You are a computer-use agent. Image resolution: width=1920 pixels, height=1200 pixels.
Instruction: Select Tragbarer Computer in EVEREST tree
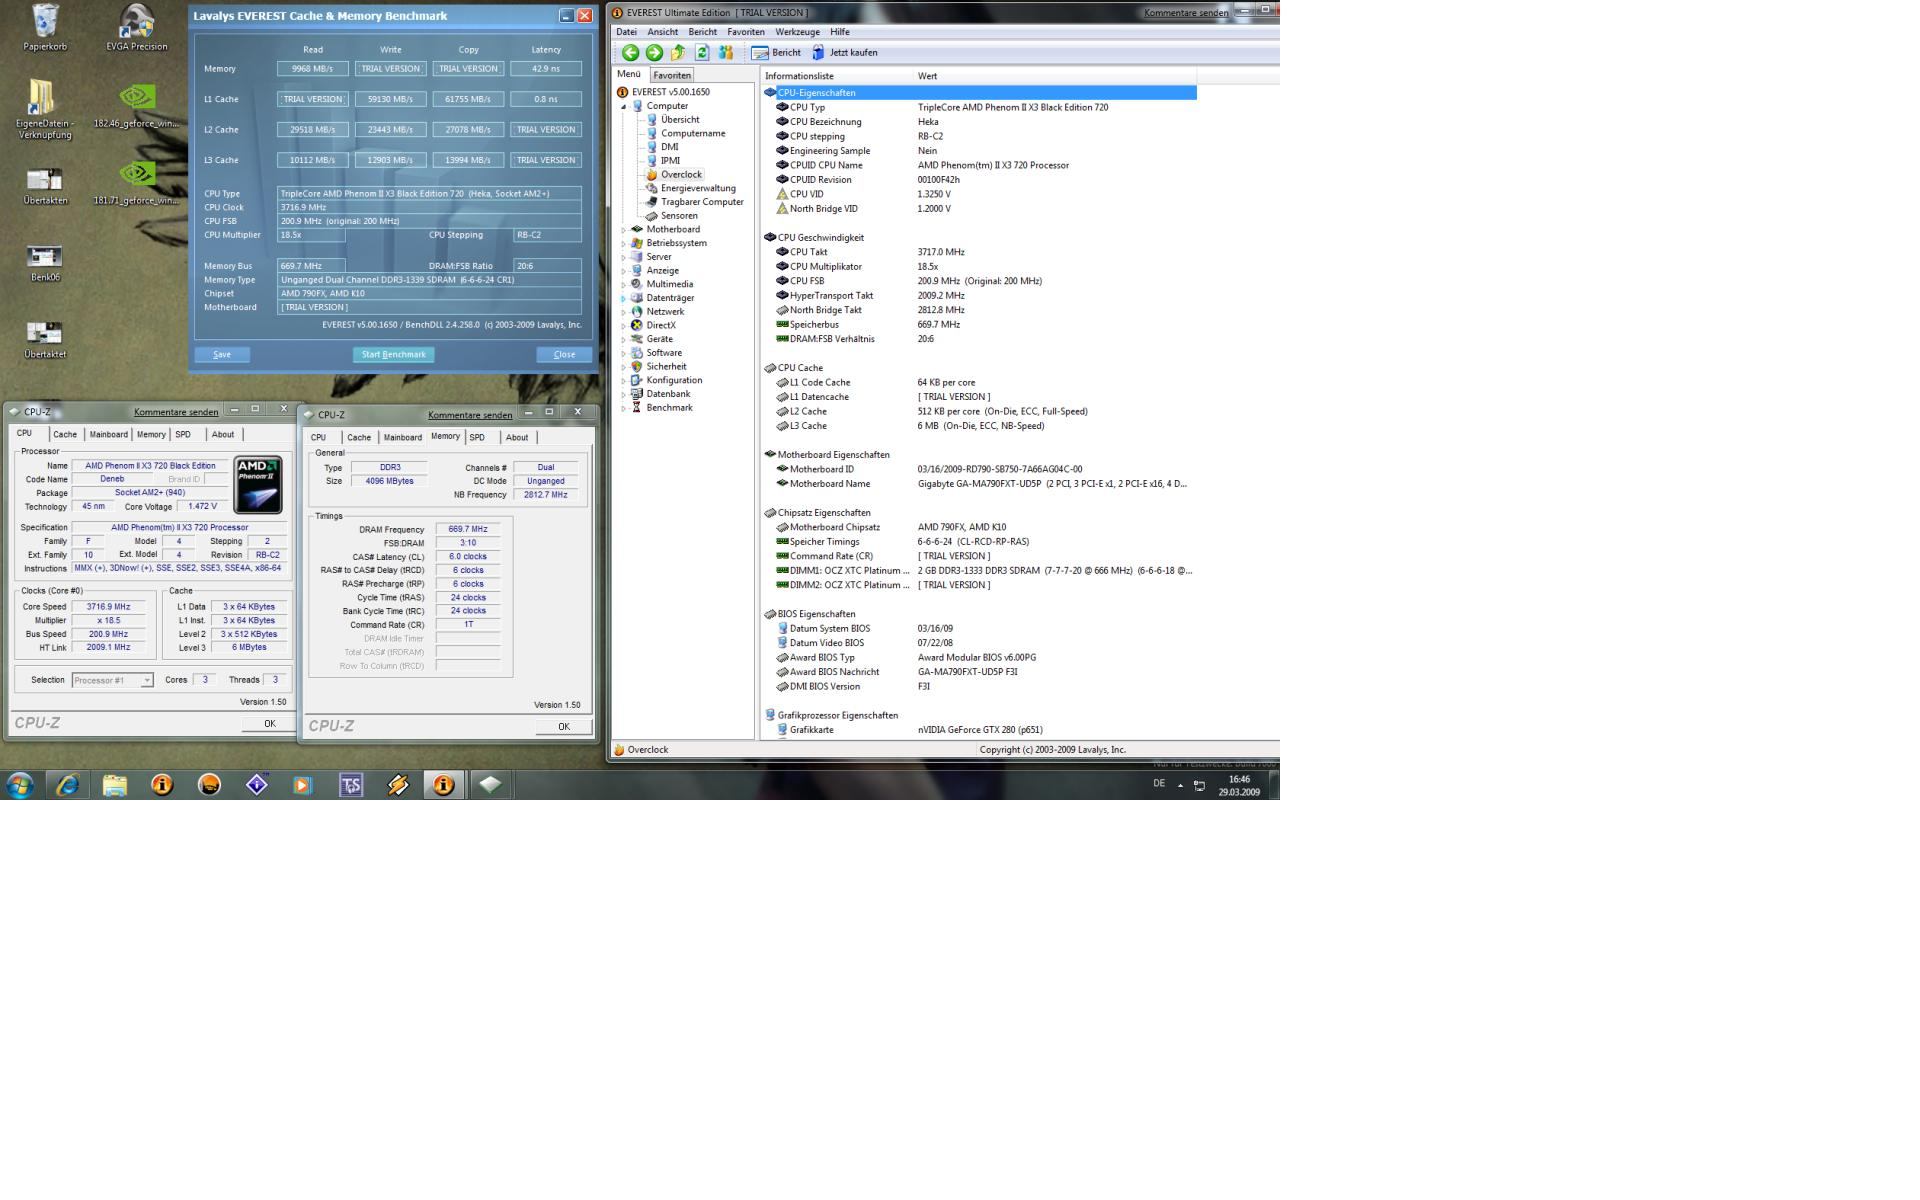702,202
